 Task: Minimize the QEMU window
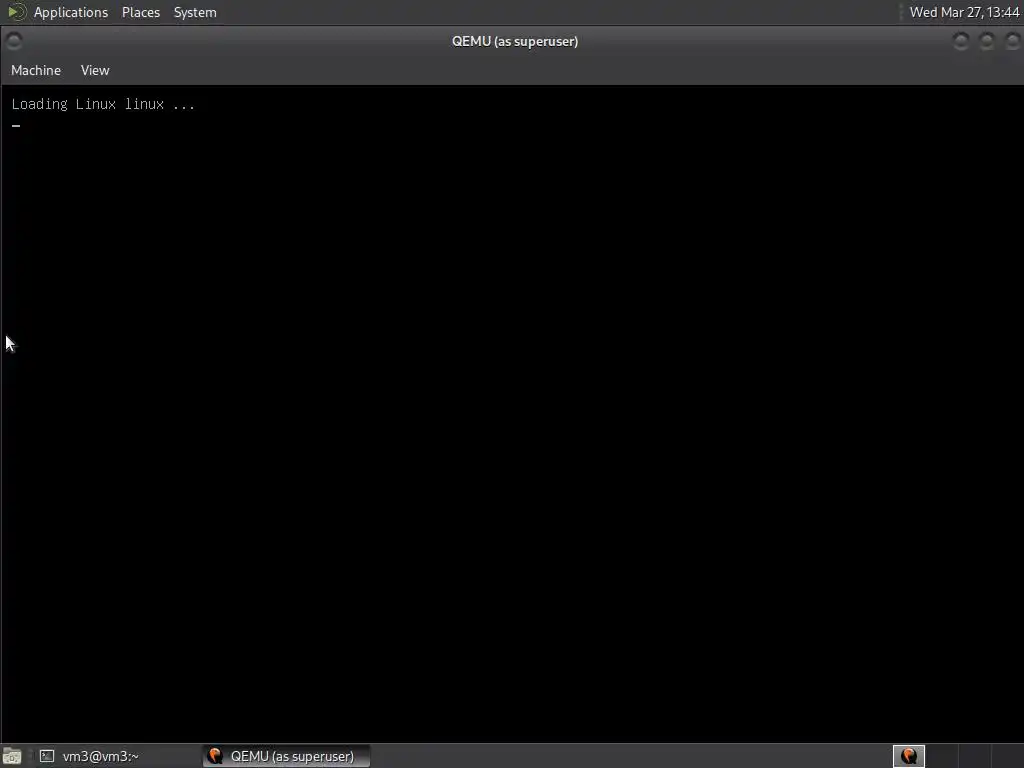click(x=961, y=41)
